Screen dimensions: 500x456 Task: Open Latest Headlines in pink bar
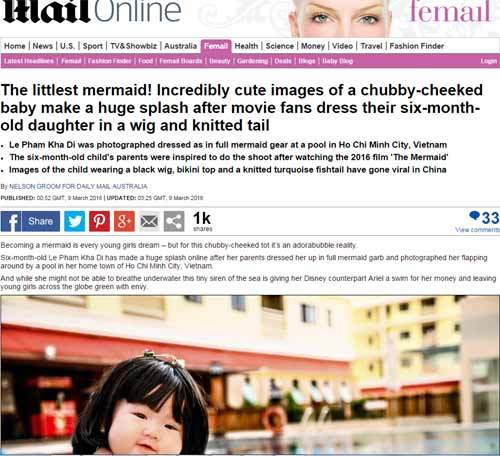tap(29, 61)
